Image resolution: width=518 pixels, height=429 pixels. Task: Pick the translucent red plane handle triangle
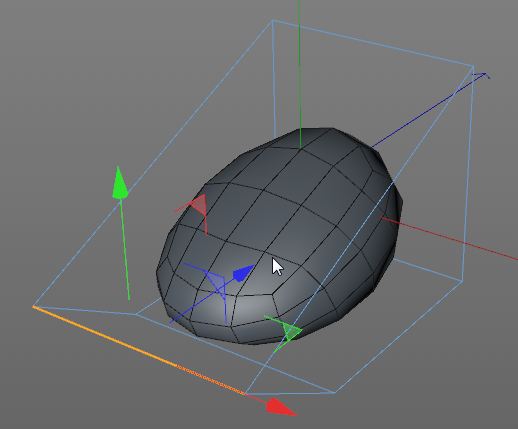tap(199, 204)
